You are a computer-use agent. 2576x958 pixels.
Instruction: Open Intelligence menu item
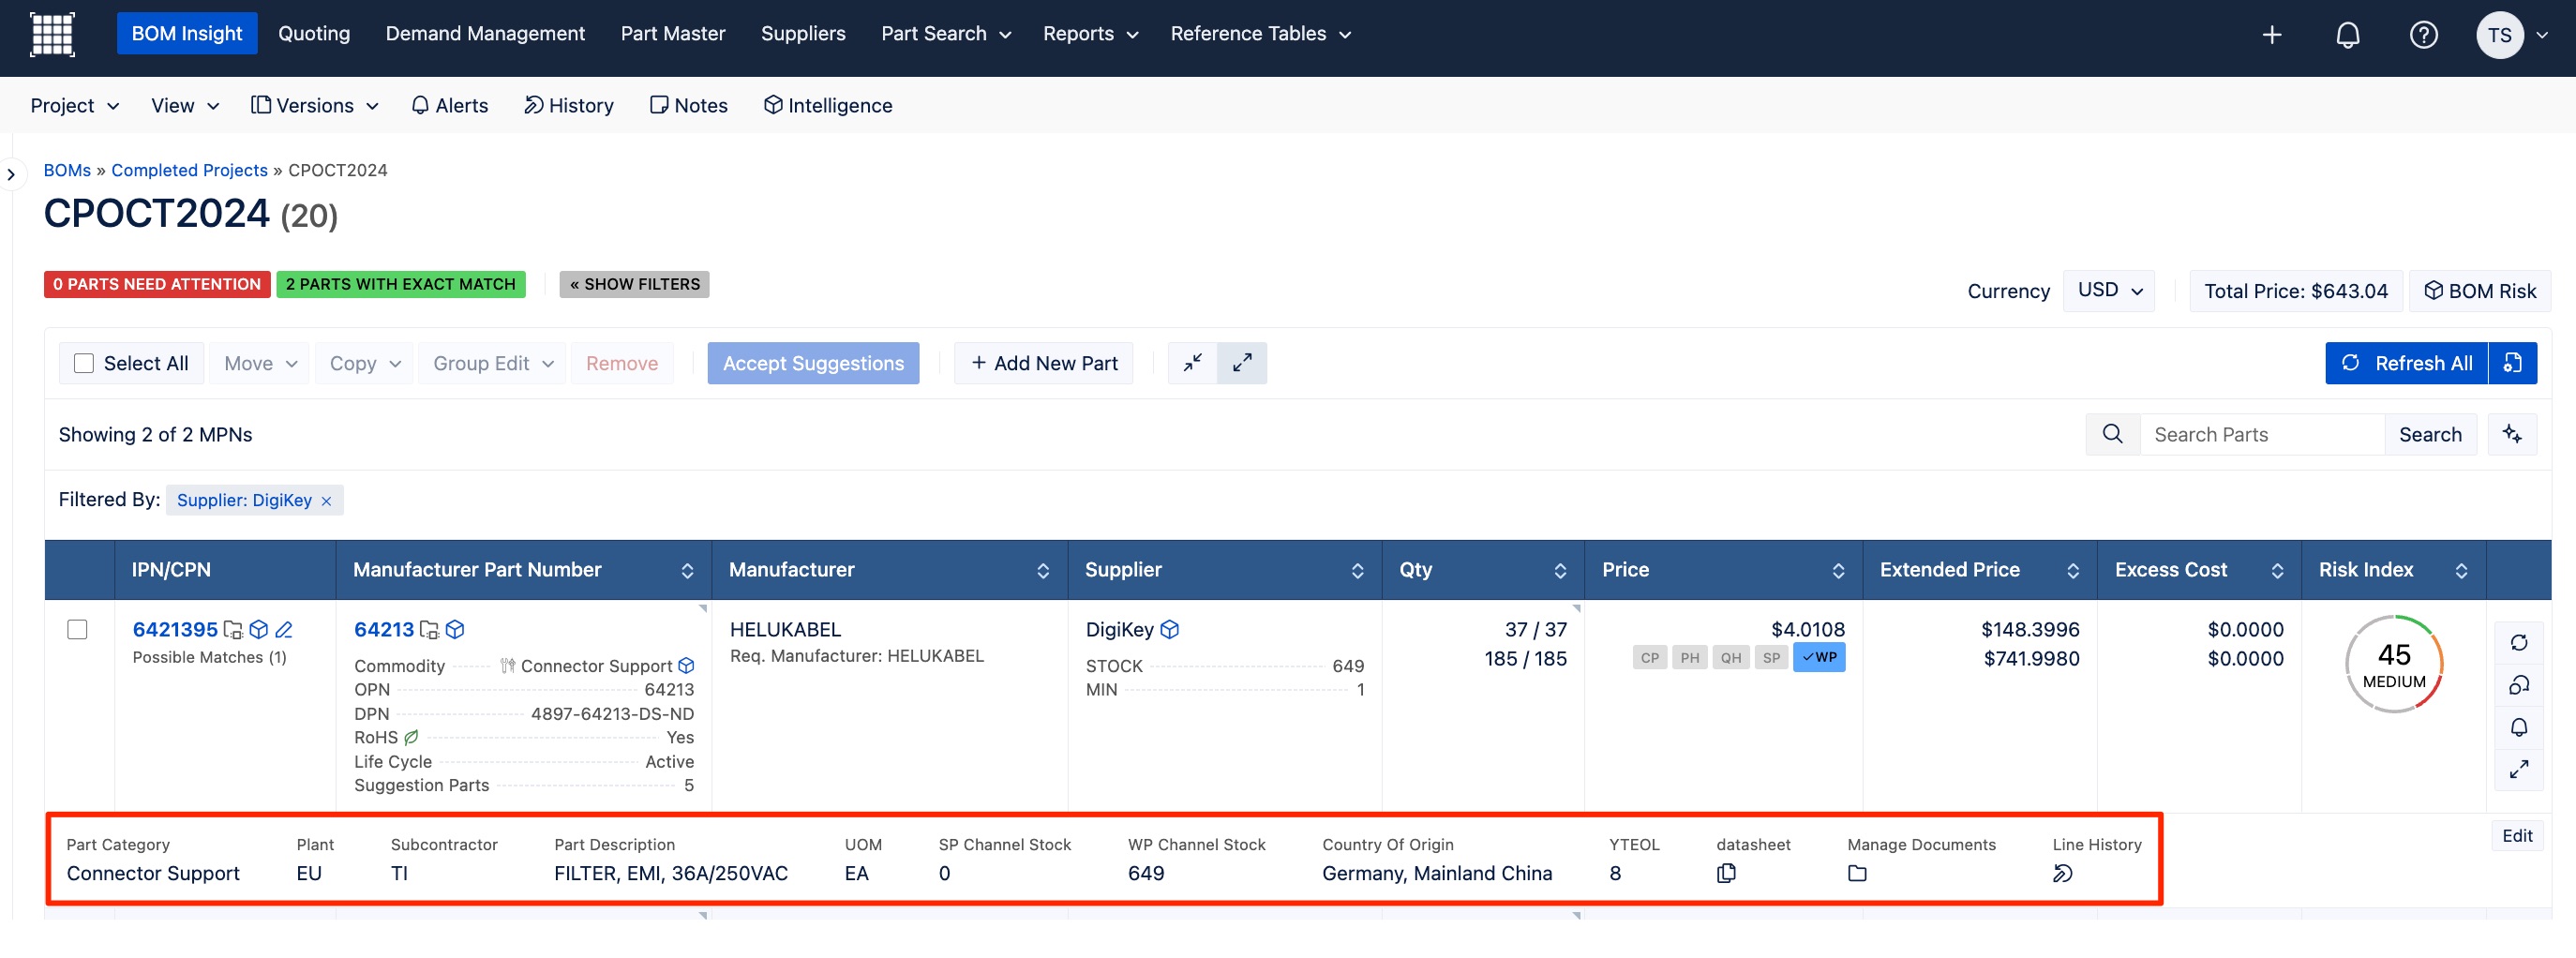click(x=827, y=106)
